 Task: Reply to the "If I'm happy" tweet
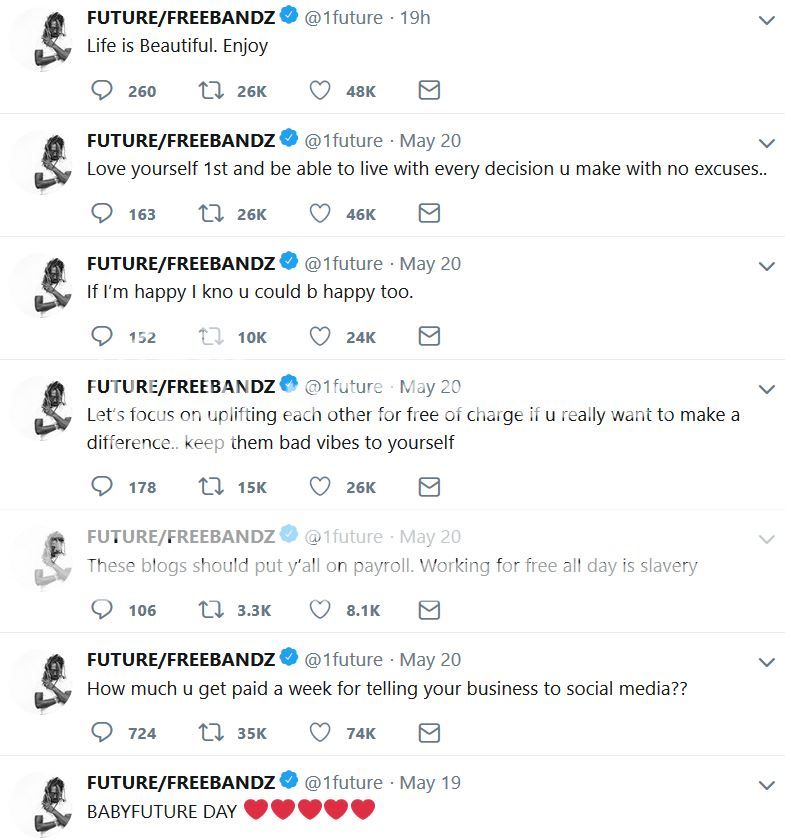[x=102, y=337]
